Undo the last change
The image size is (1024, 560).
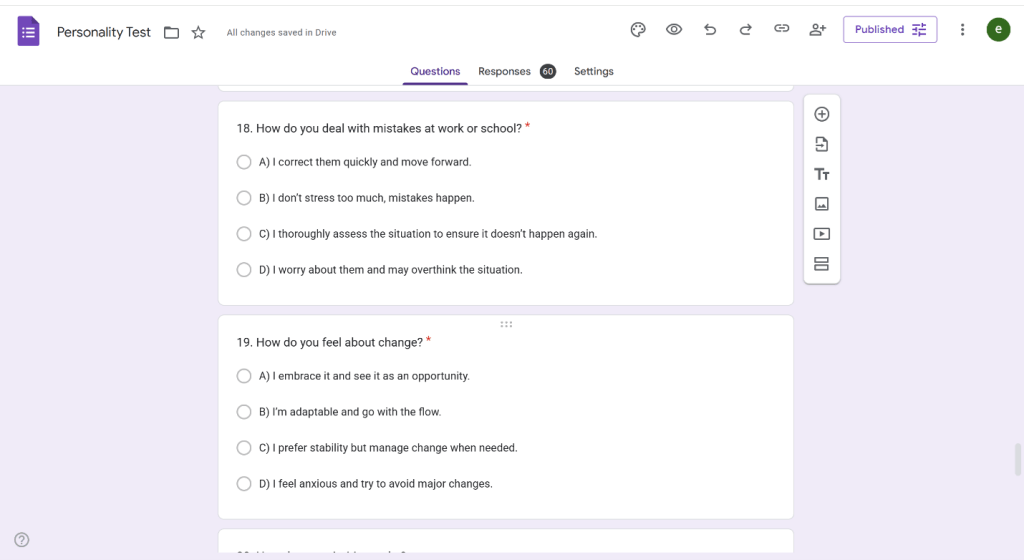(710, 30)
